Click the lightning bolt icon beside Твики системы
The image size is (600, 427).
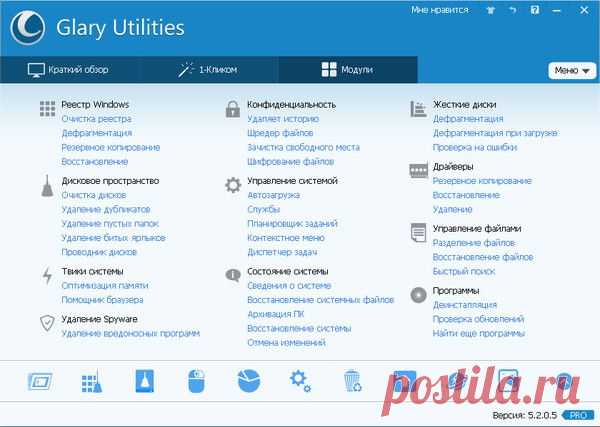(47, 275)
